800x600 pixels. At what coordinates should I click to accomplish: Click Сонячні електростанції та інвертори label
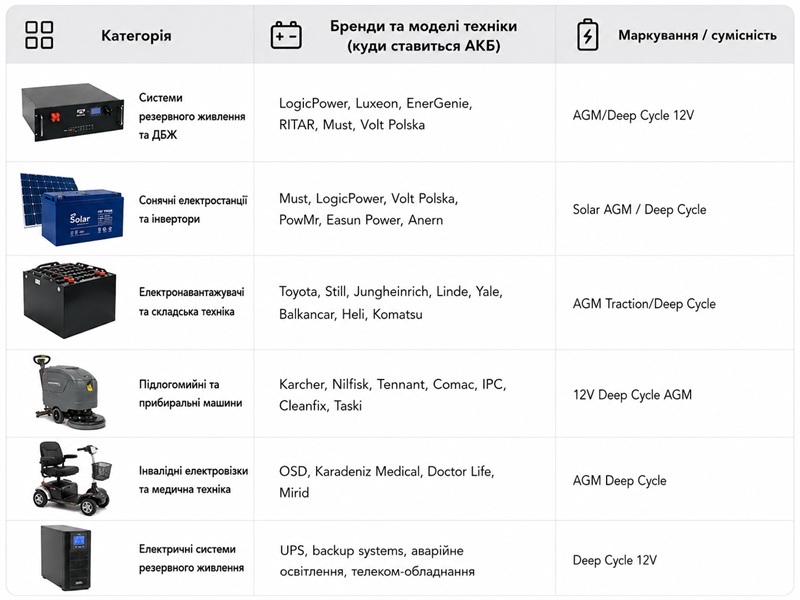(x=193, y=210)
